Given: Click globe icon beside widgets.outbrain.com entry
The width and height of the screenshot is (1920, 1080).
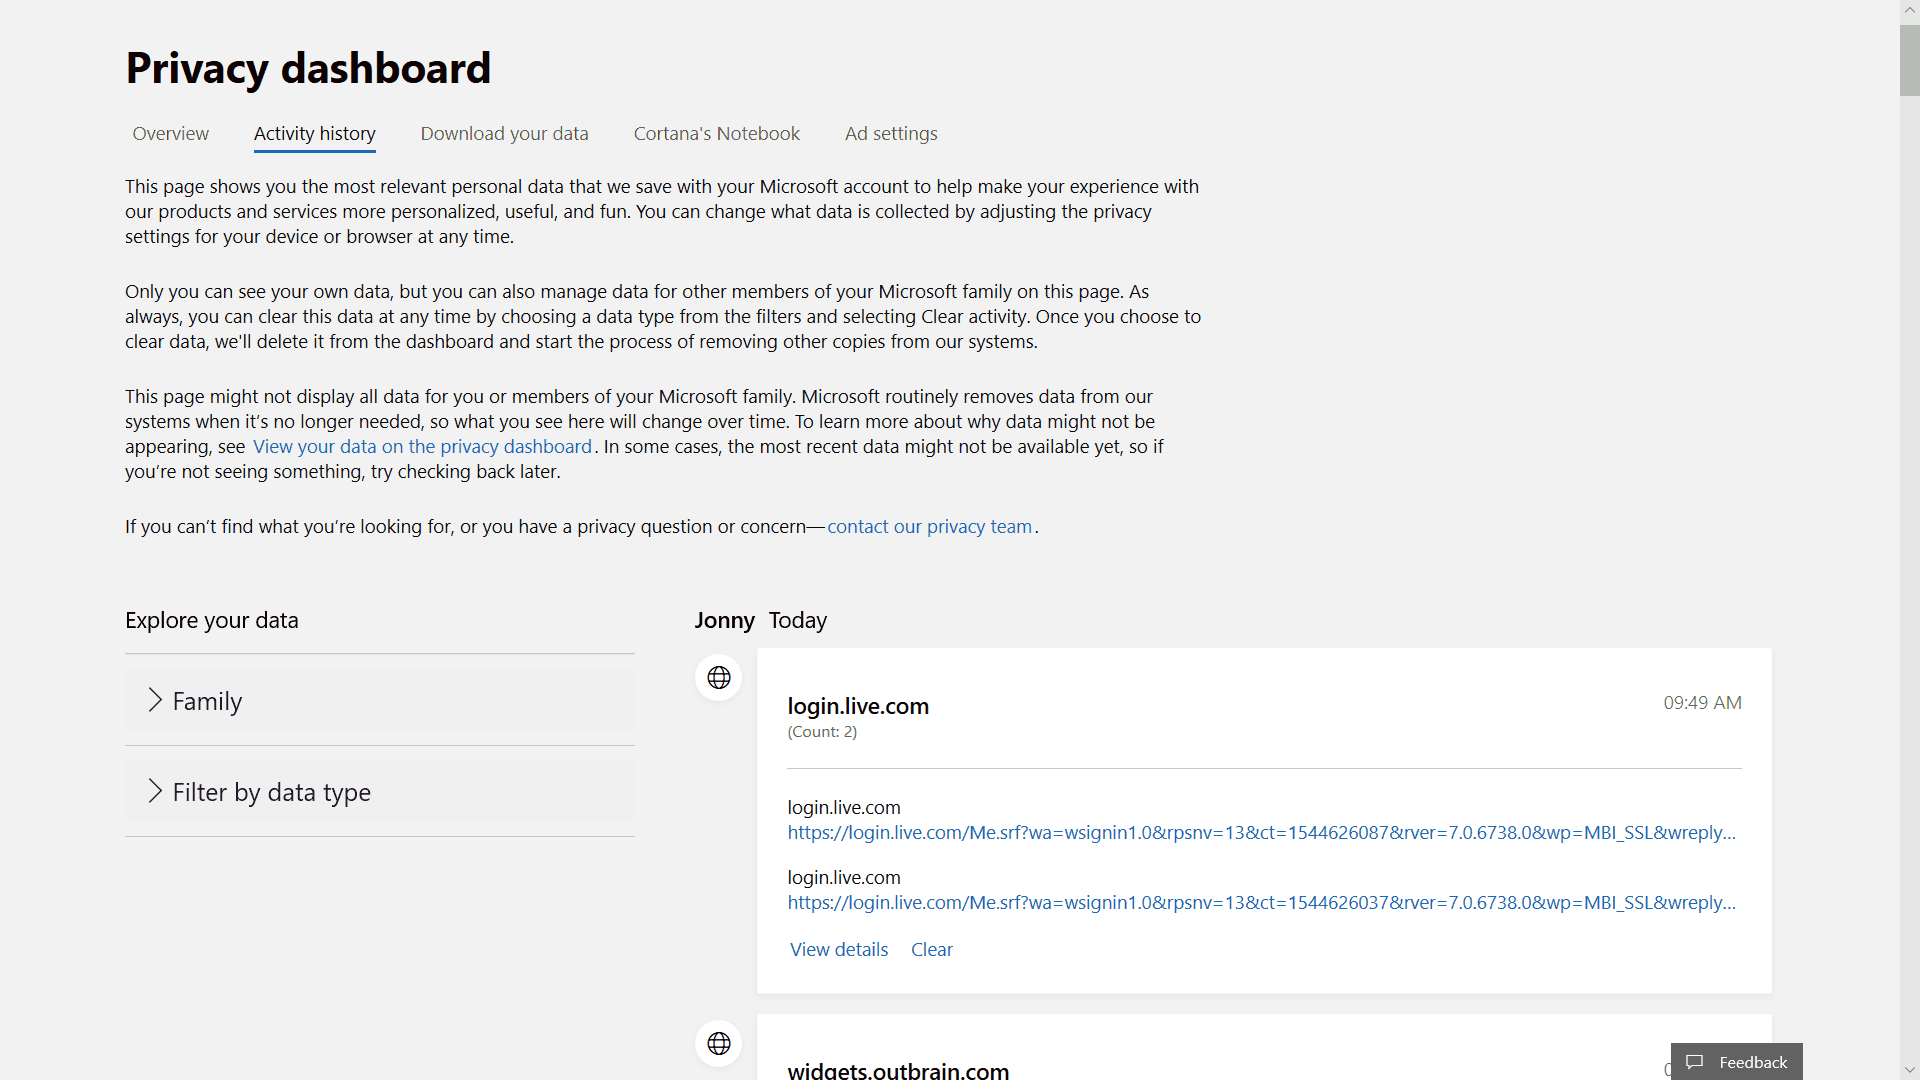Looking at the screenshot, I should [x=718, y=1044].
